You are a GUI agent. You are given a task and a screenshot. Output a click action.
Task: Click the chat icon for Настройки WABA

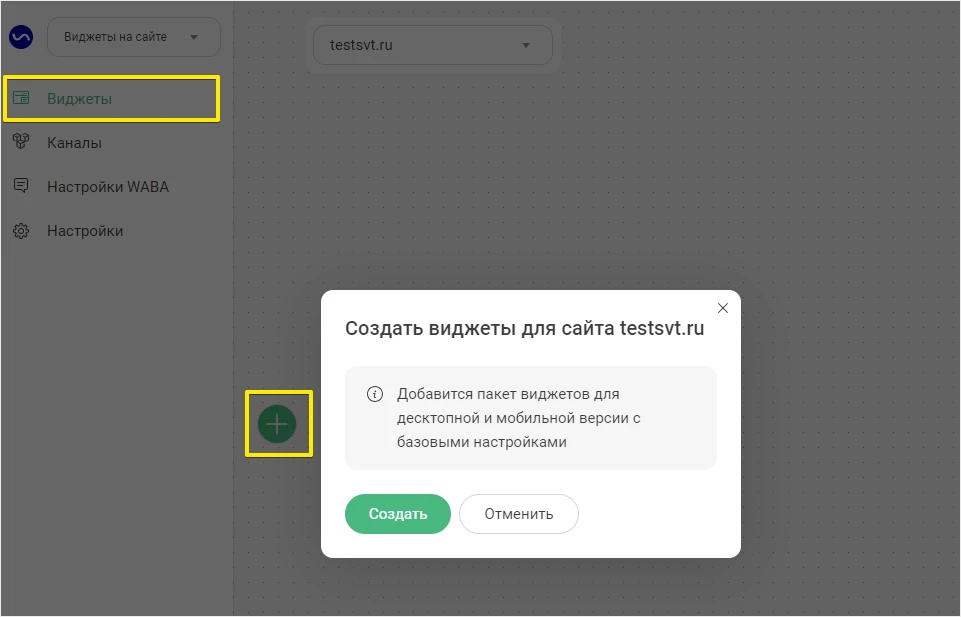click(x=21, y=186)
